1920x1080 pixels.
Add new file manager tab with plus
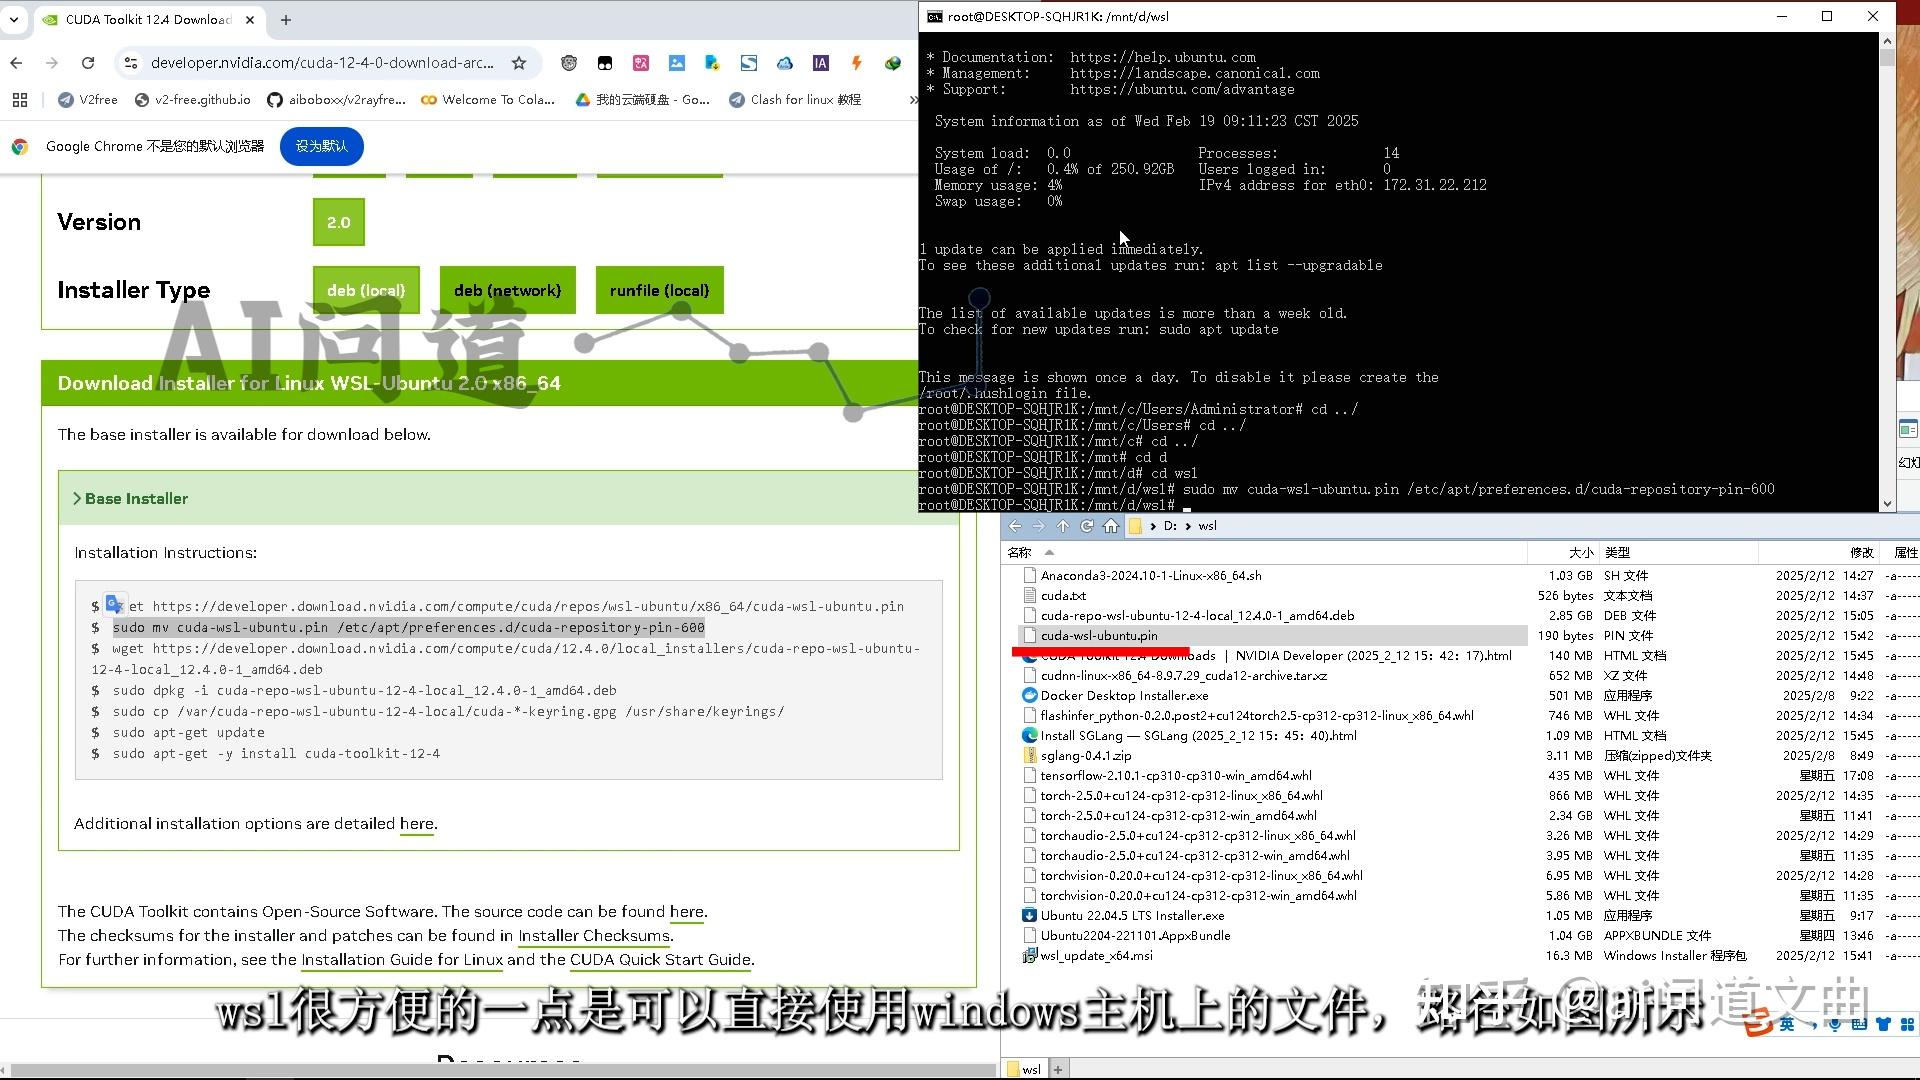pos(1058,1069)
